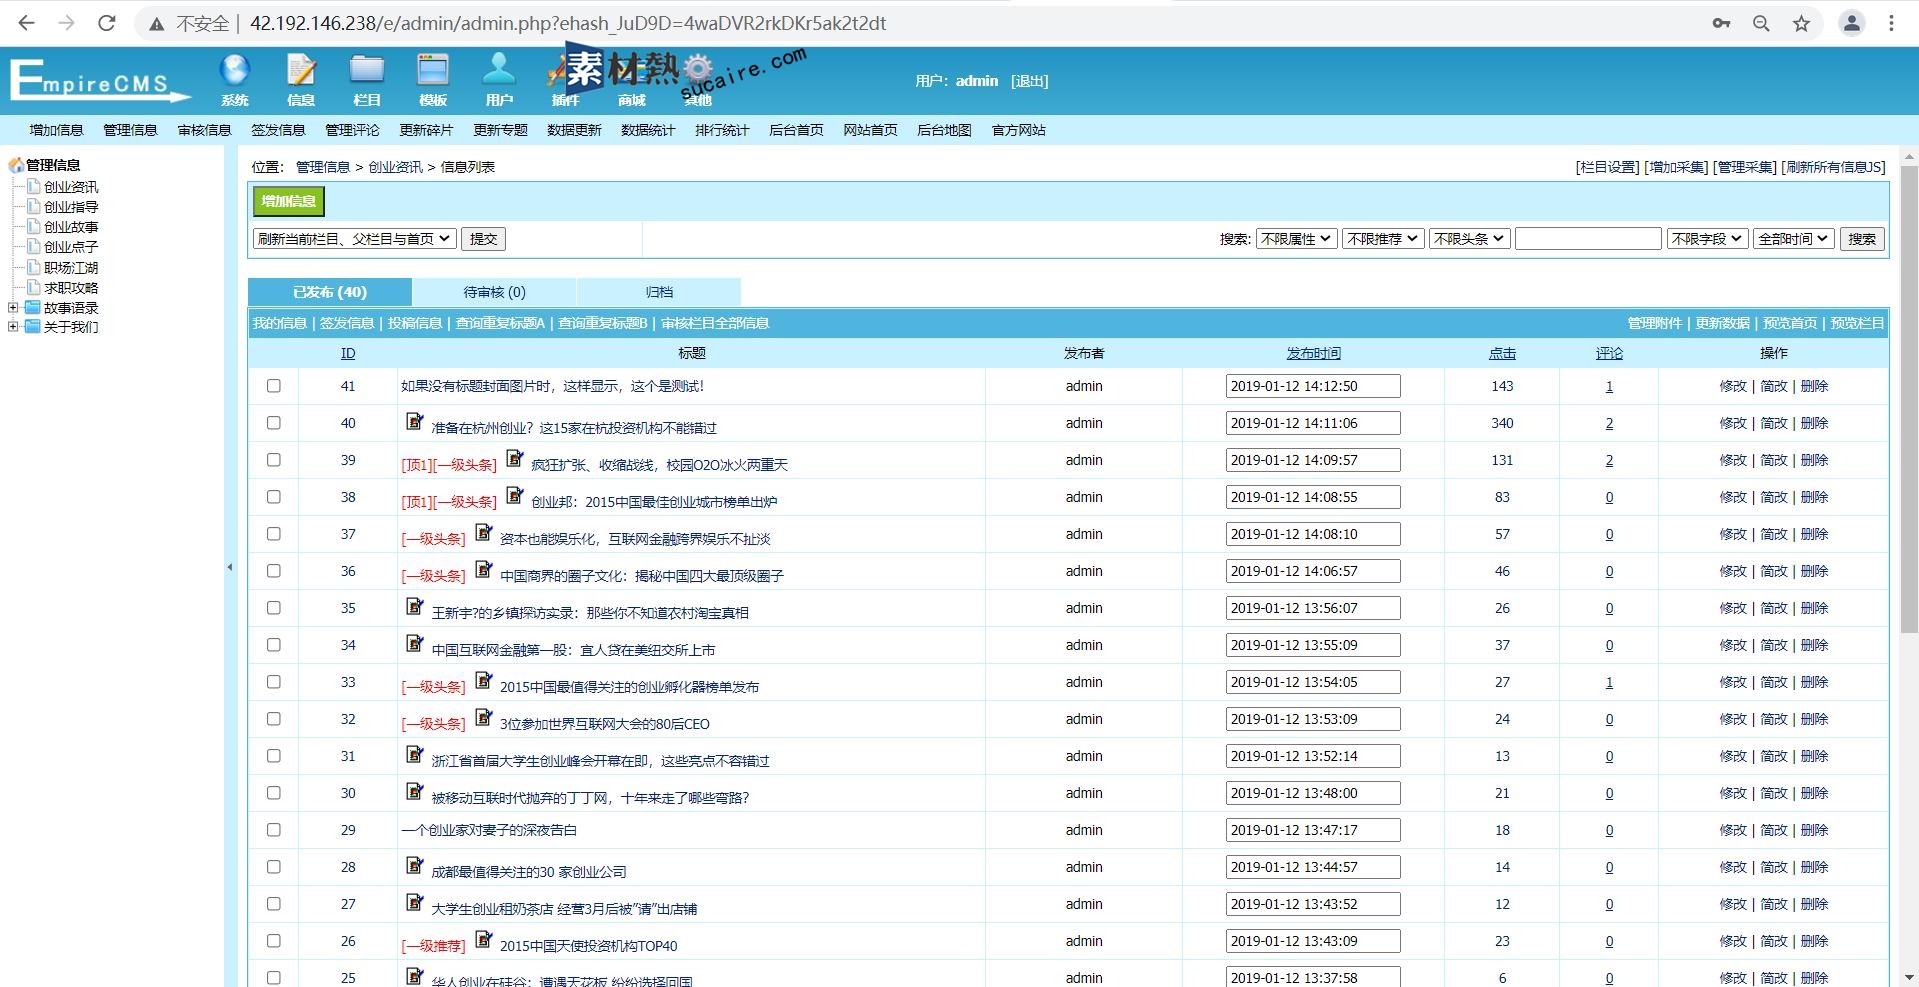This screenshot has height=987, width=1919.
Task: Click the site security warning icon
Action: coord(157,24)
